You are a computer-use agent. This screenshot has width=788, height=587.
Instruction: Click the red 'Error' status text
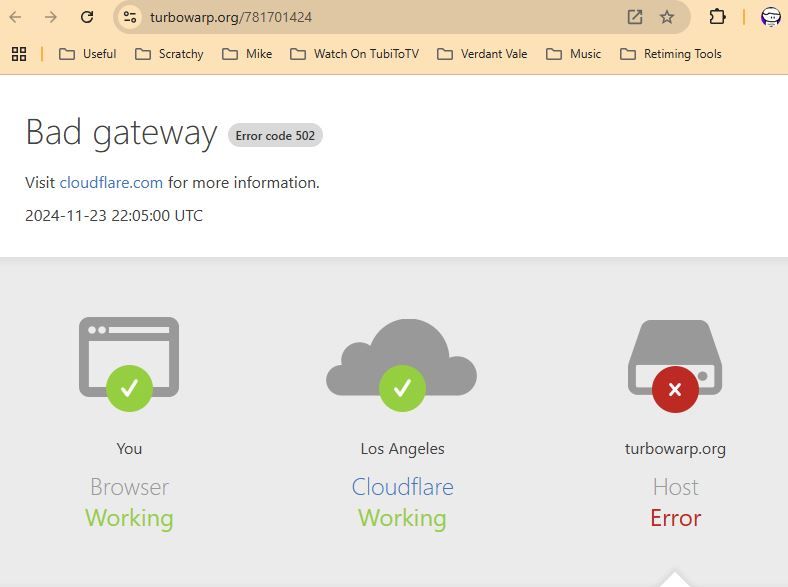(675, 518)
